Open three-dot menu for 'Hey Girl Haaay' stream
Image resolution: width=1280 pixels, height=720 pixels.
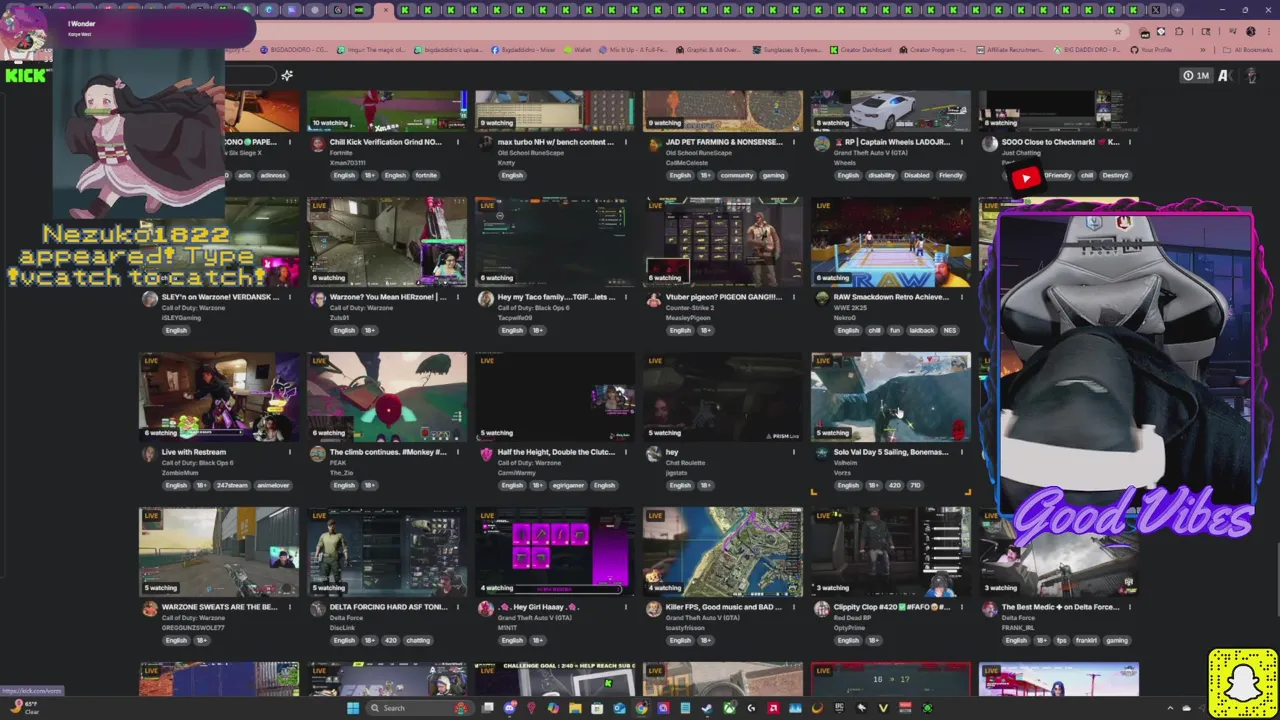point(626,607)
